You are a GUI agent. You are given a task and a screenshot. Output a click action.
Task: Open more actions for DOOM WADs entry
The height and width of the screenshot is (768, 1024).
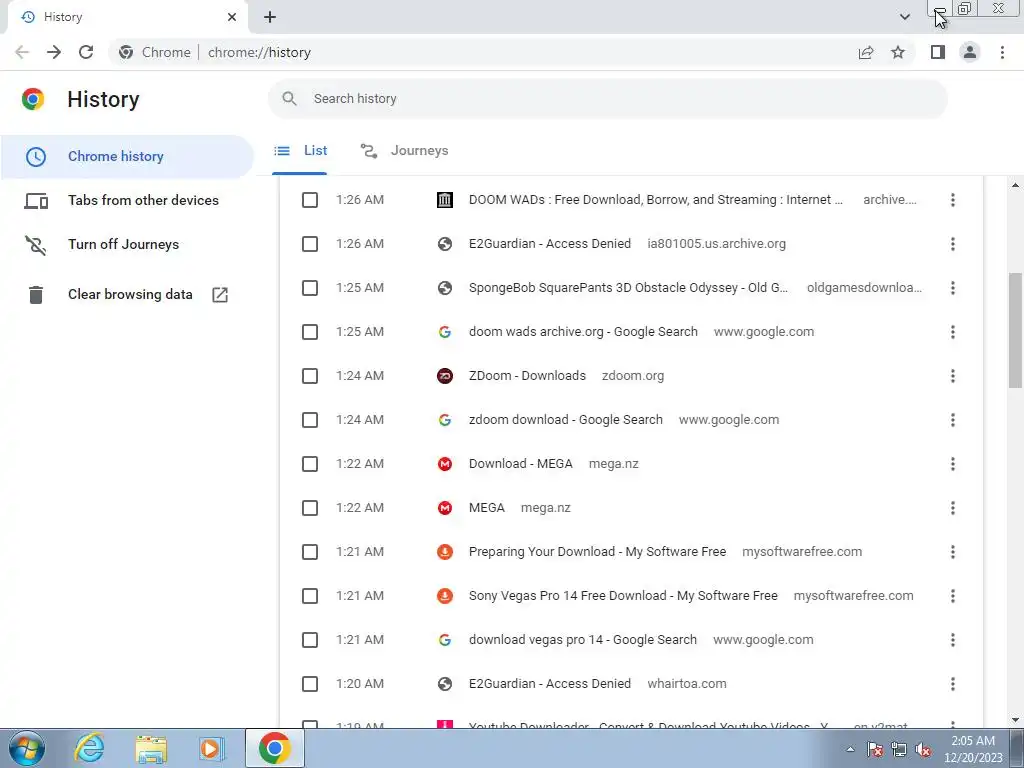(x=953, y=200)
